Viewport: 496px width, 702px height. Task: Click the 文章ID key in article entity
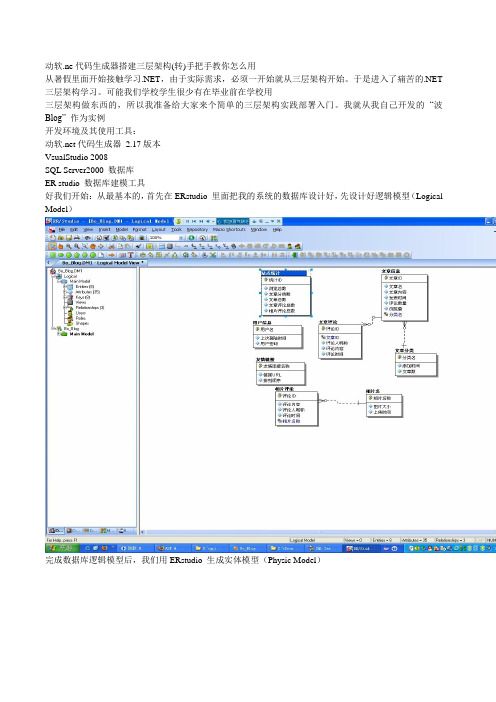pos(394,278)
